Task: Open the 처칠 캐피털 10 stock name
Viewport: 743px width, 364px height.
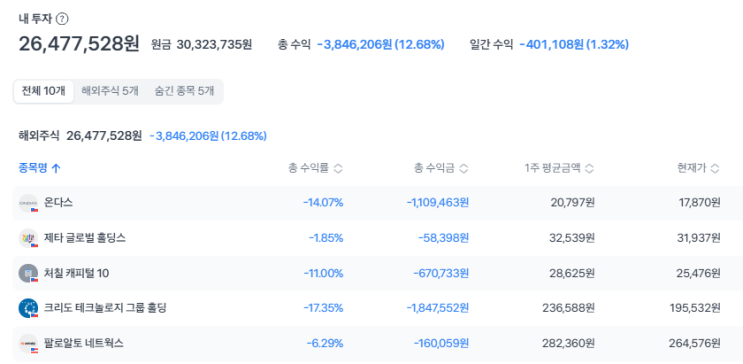Action: point(76,273)
